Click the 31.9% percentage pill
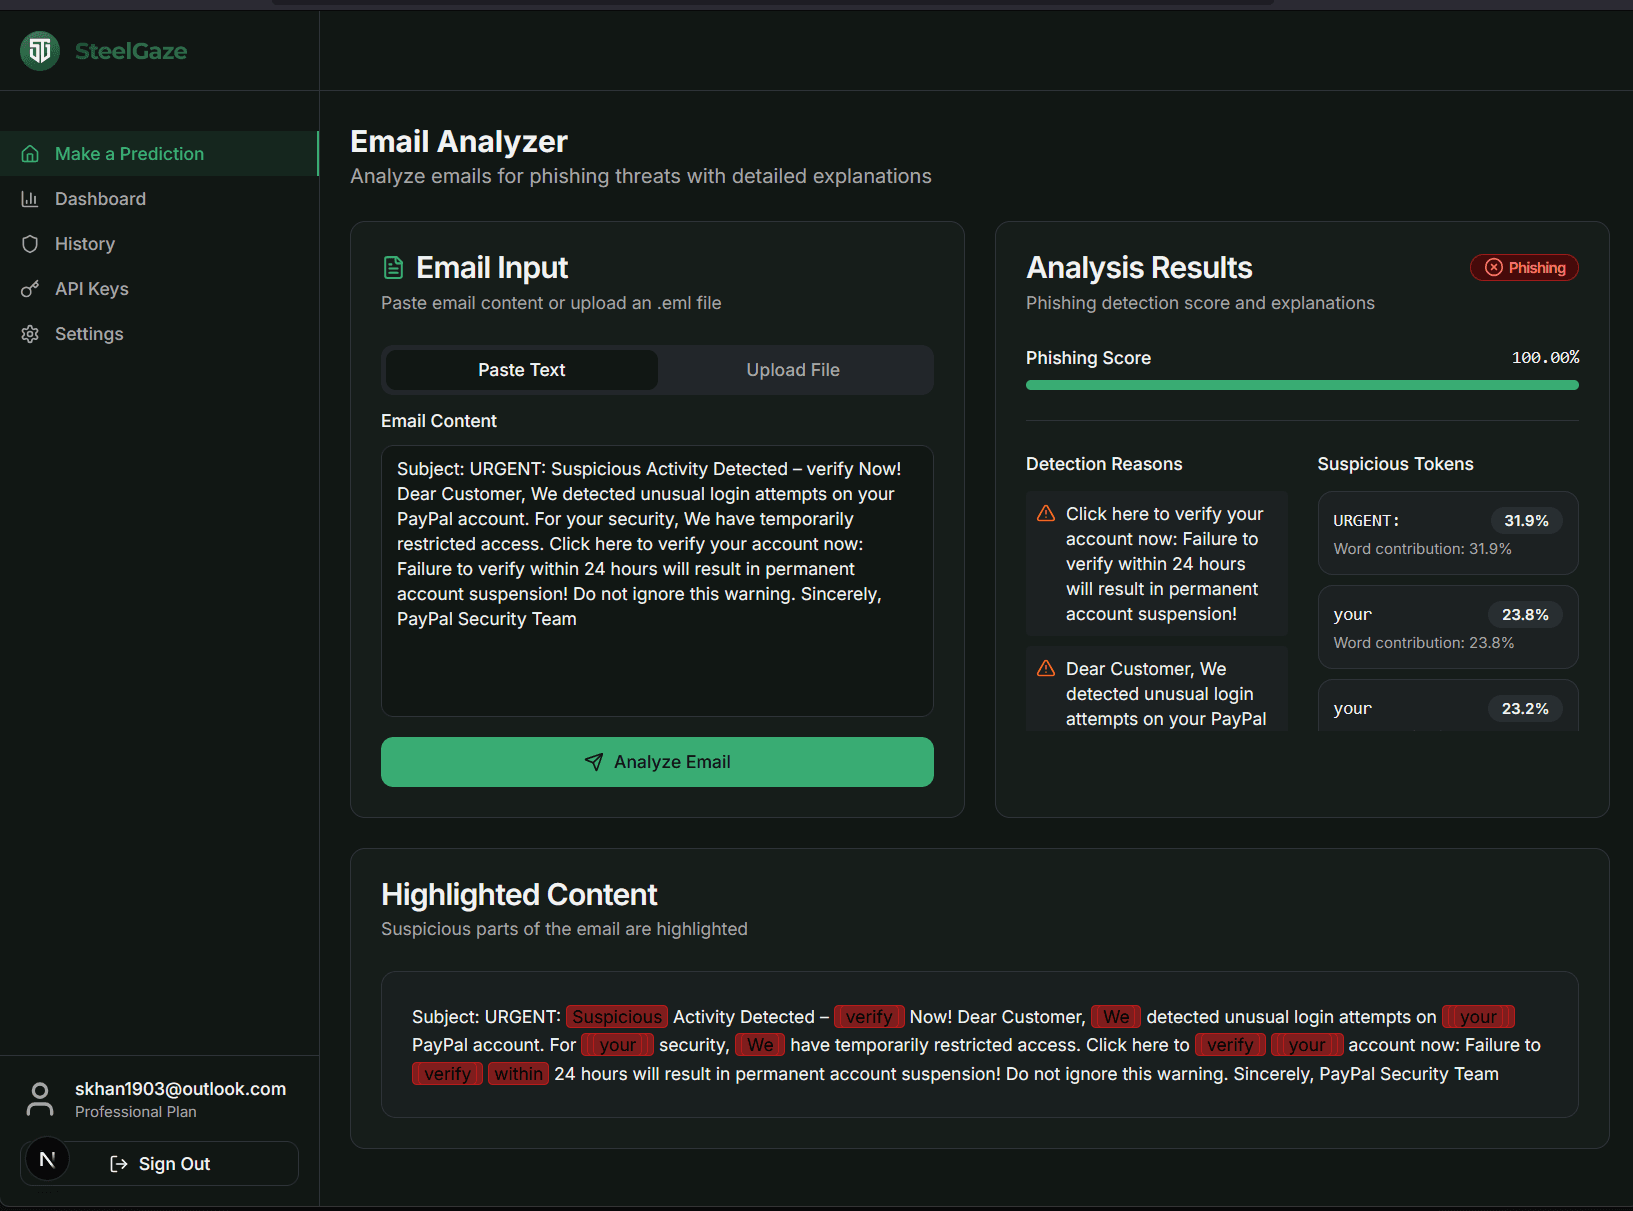 [1526, 521]
